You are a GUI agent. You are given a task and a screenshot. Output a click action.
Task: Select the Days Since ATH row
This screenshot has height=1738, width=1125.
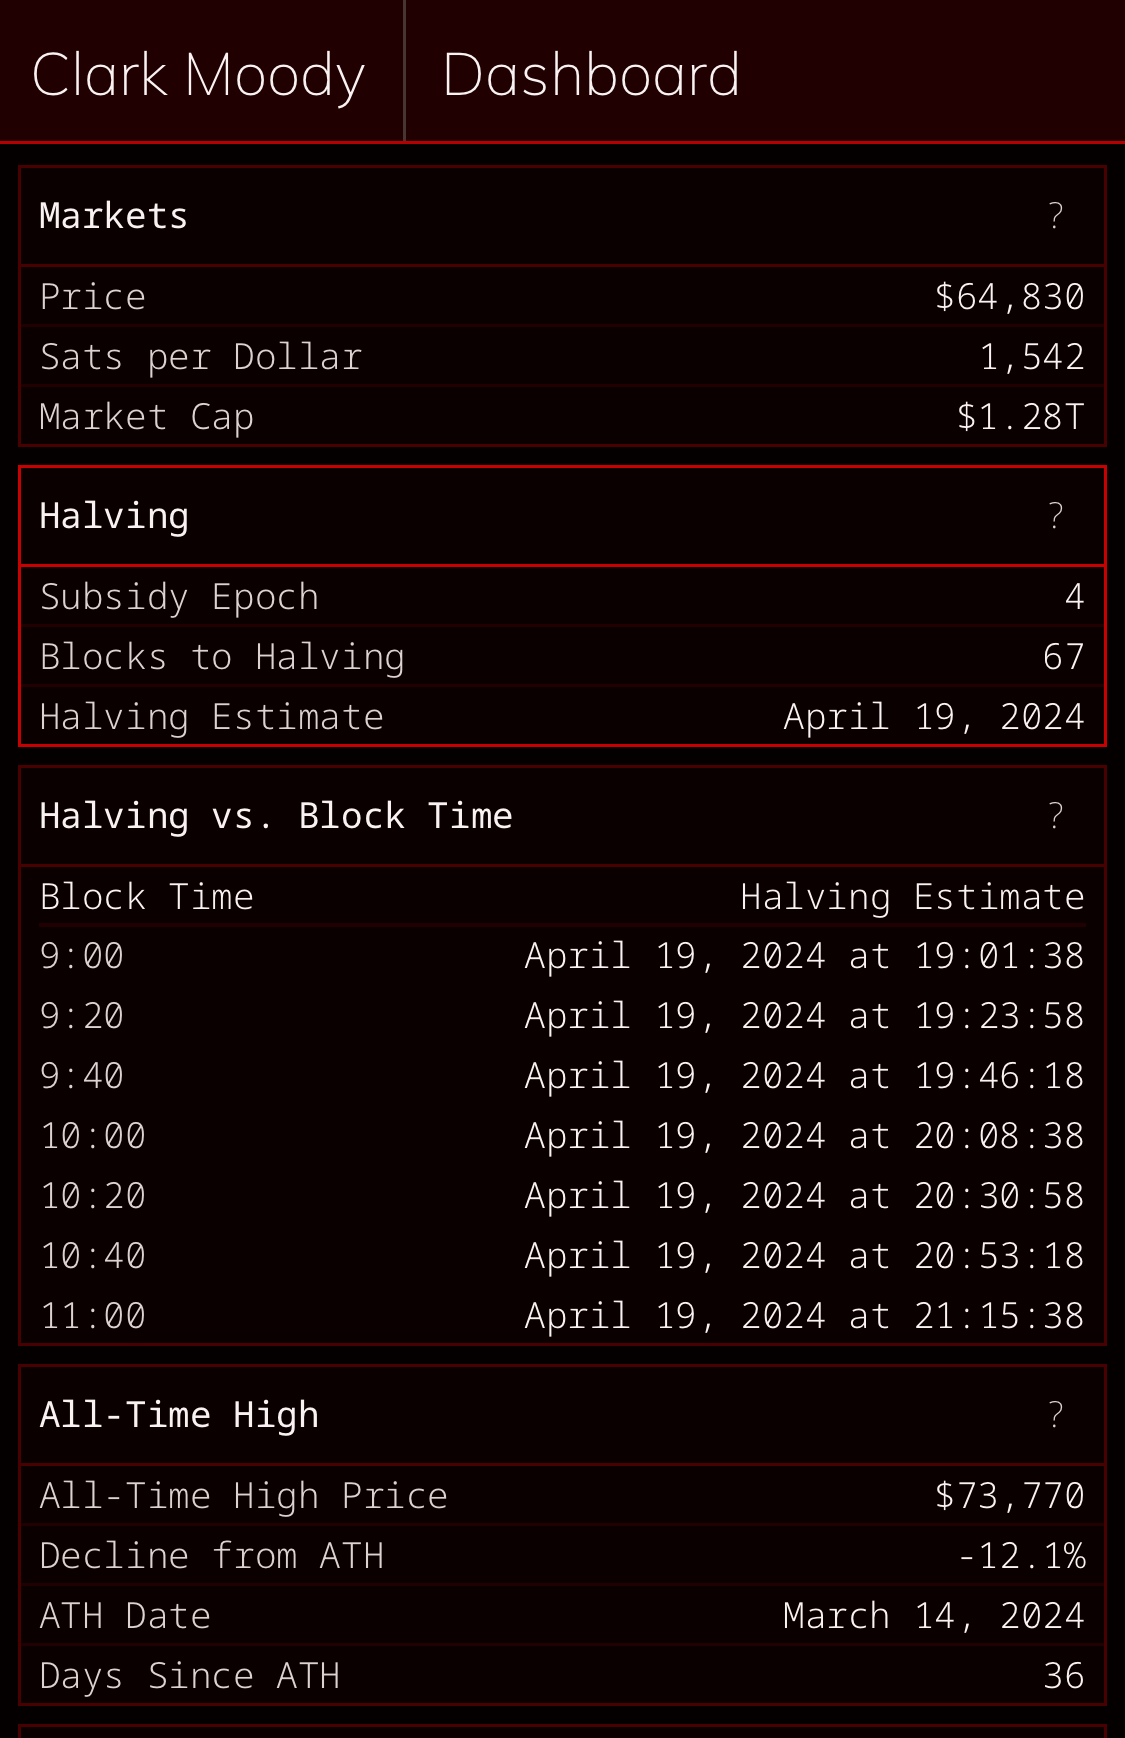click(x=562, y=1676)
